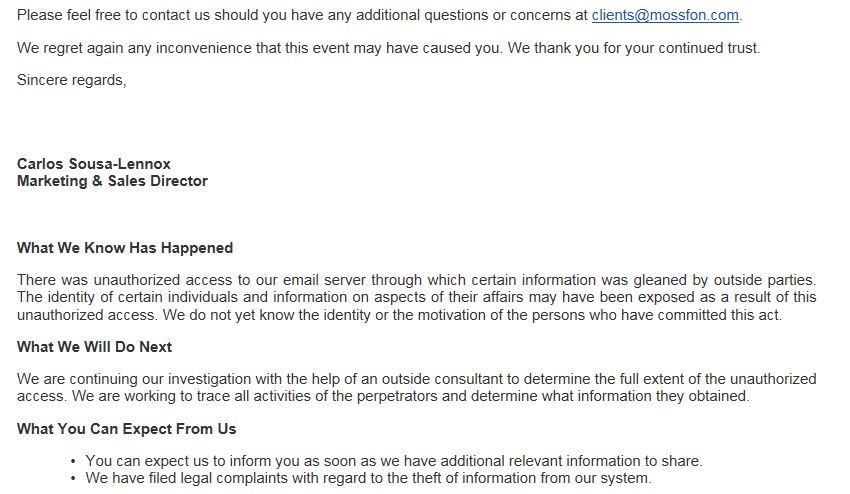Click the "What We Know Has Happened" heading

(x=125, y=248)
